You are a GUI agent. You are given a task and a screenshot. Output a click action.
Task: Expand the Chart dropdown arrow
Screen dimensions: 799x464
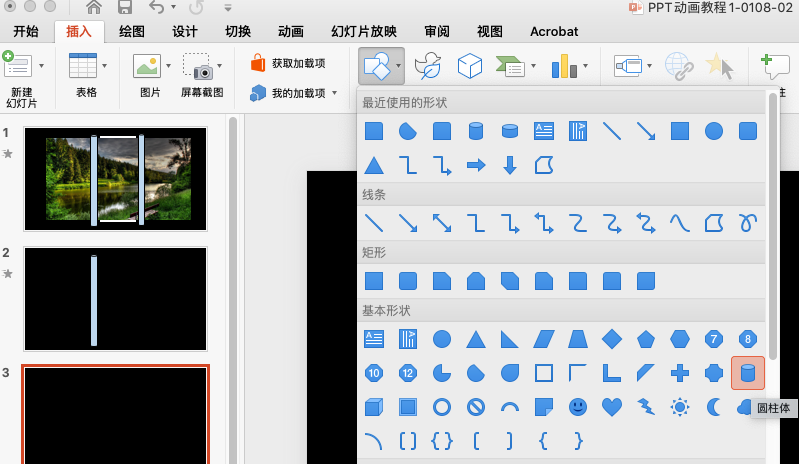click(x=585, y=66)
